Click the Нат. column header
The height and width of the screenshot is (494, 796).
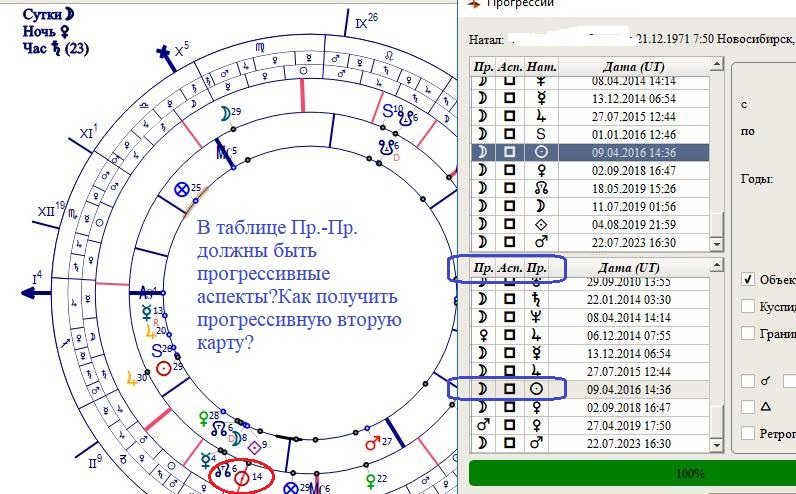coord(541,67)
